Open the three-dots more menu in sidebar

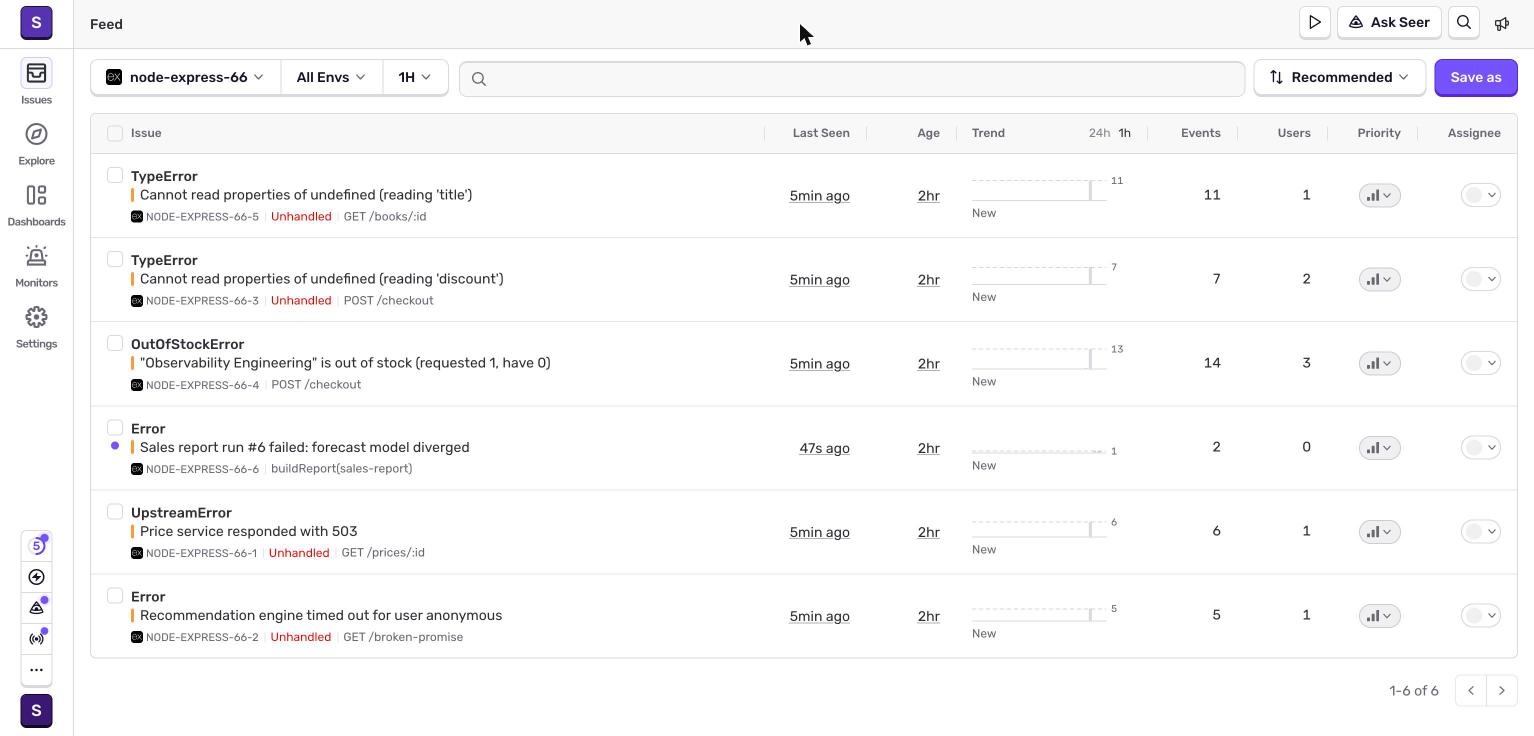[36, 670]
